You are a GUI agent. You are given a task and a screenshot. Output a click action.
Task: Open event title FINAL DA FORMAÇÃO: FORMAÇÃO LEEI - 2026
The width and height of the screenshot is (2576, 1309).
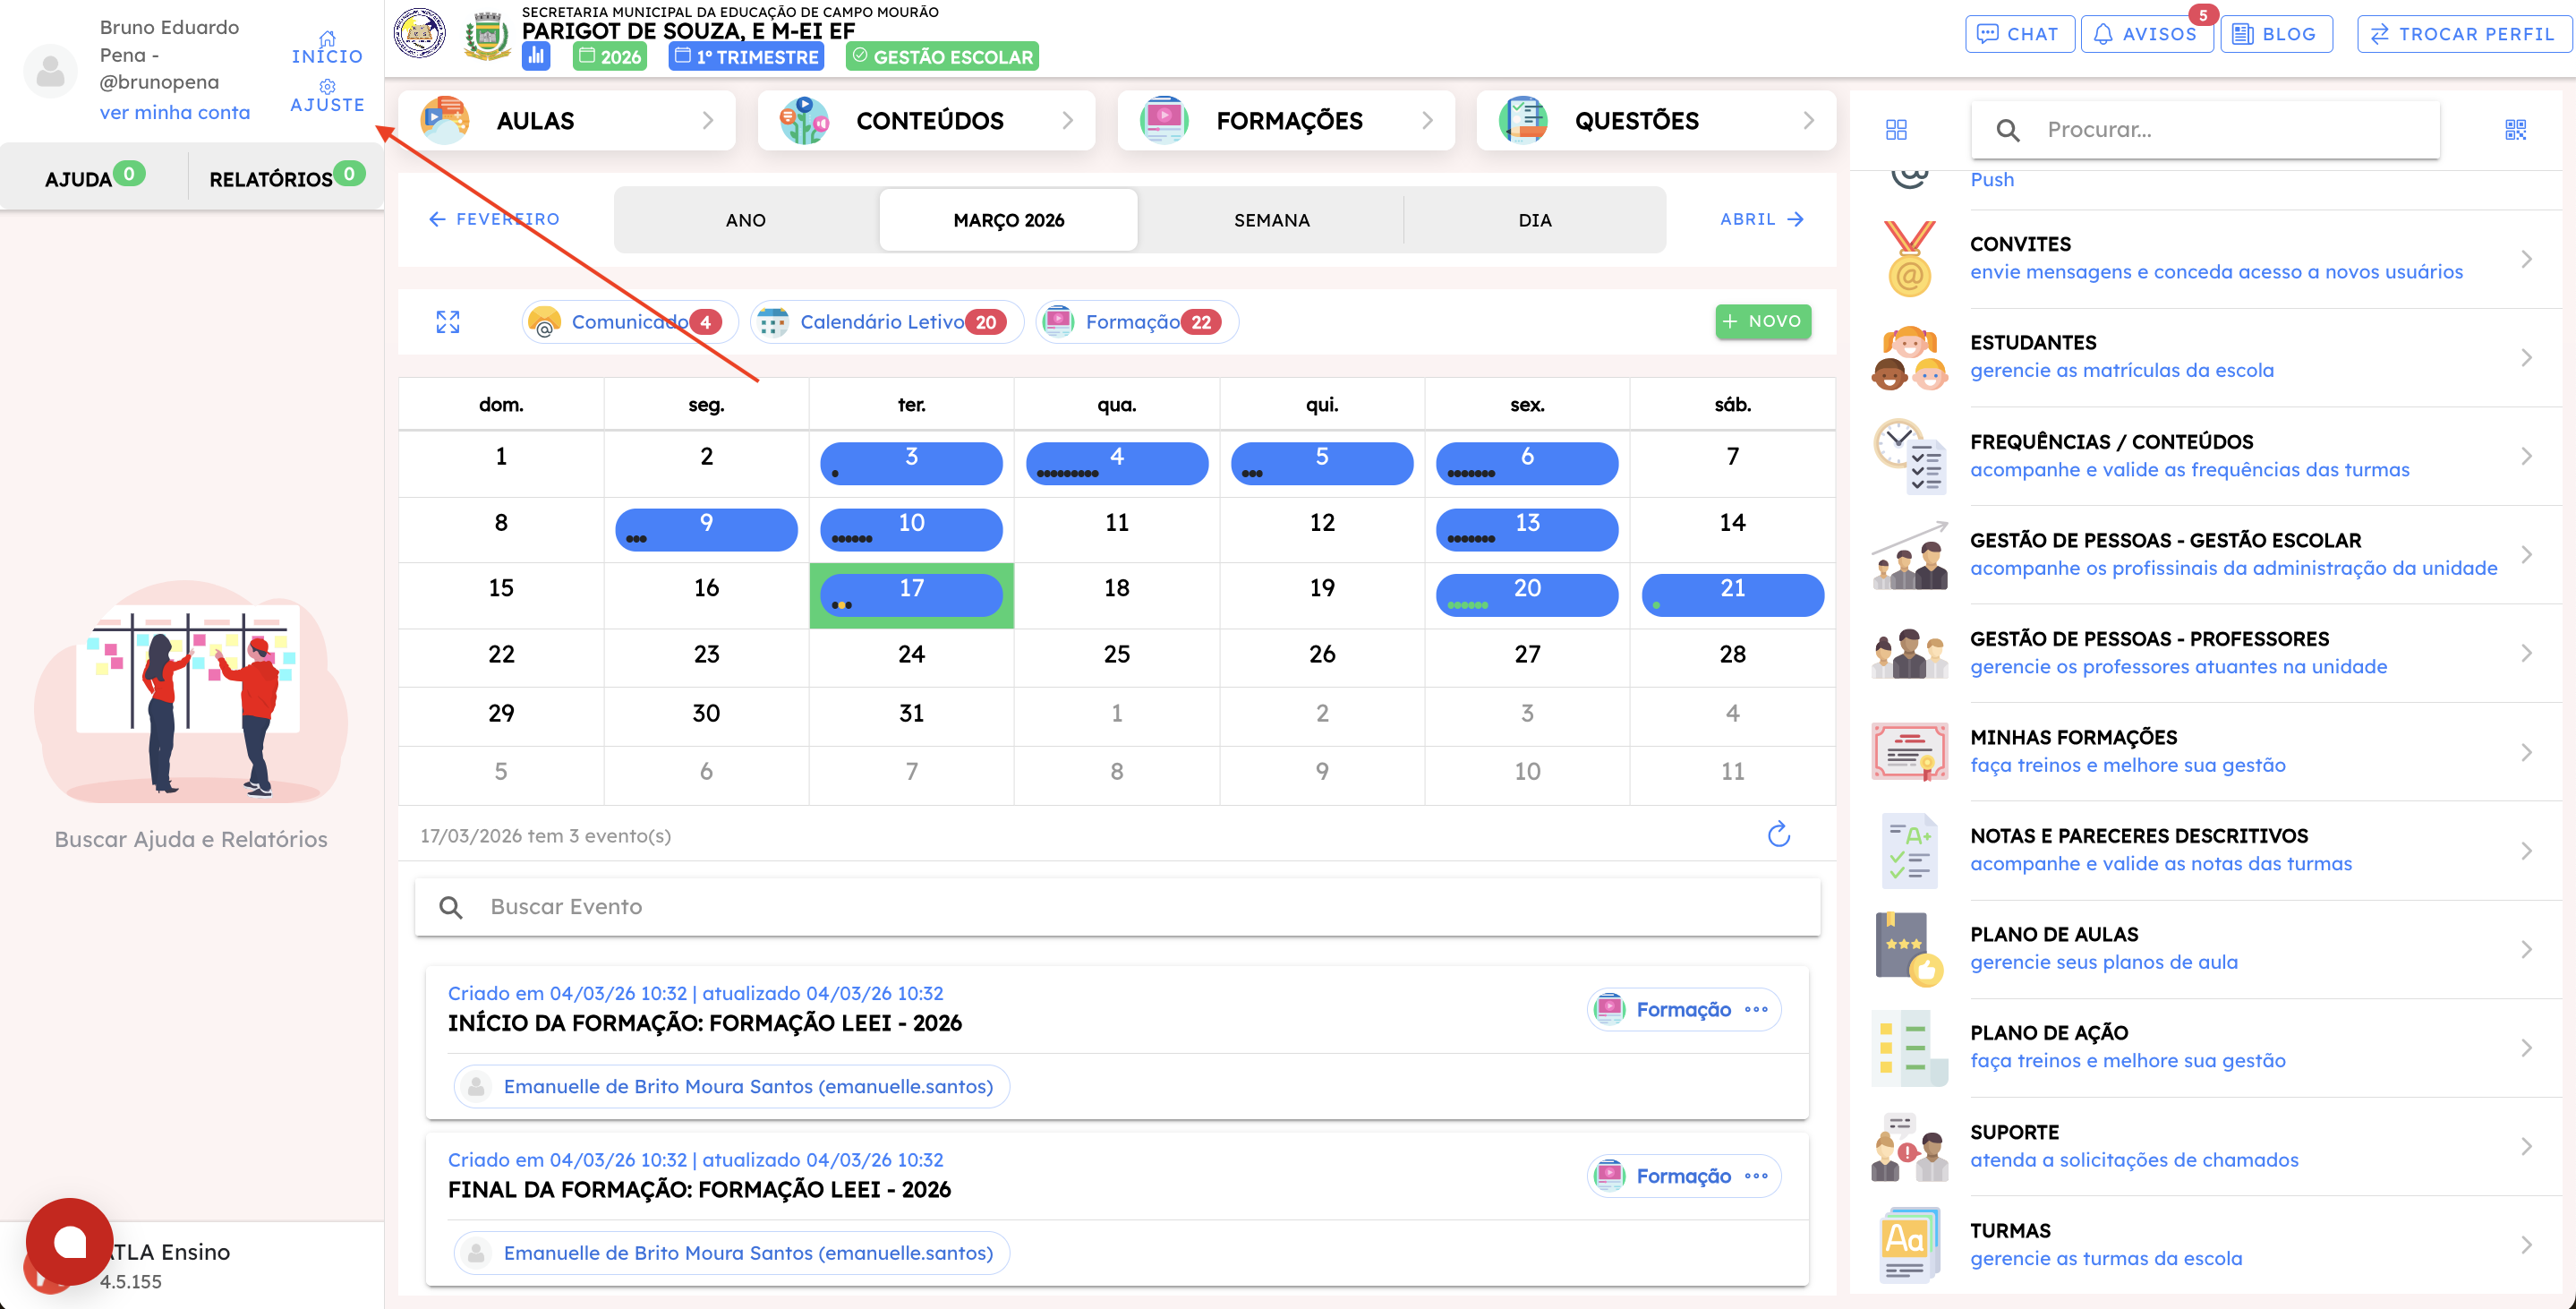(x=699, y=1190)
